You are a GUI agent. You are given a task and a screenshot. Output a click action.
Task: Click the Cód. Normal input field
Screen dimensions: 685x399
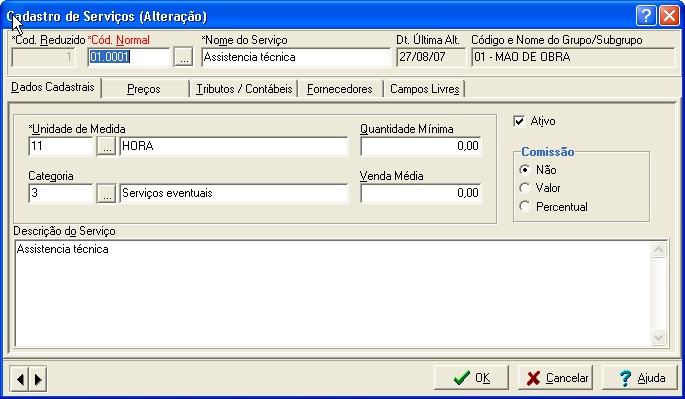click(x=128, y=57)
